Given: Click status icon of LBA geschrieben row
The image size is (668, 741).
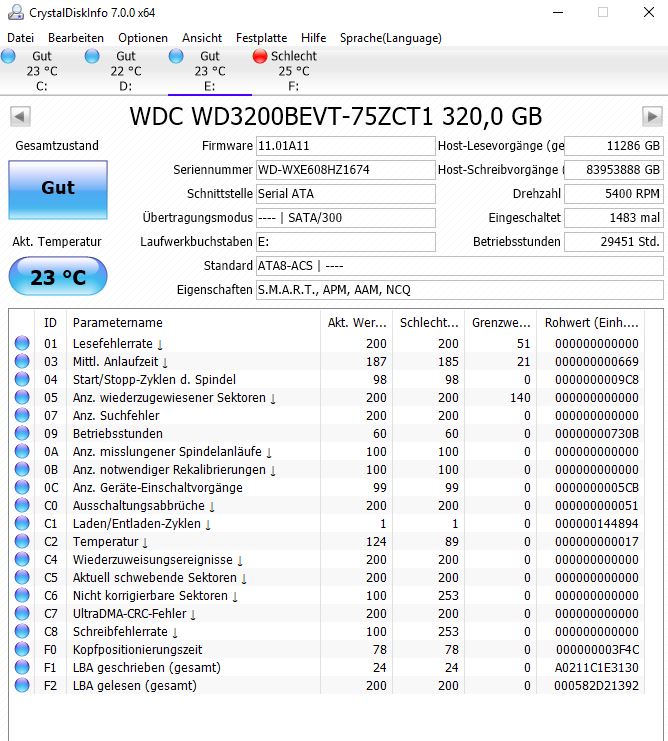Looking at the screenshot, I should [22, 667].
